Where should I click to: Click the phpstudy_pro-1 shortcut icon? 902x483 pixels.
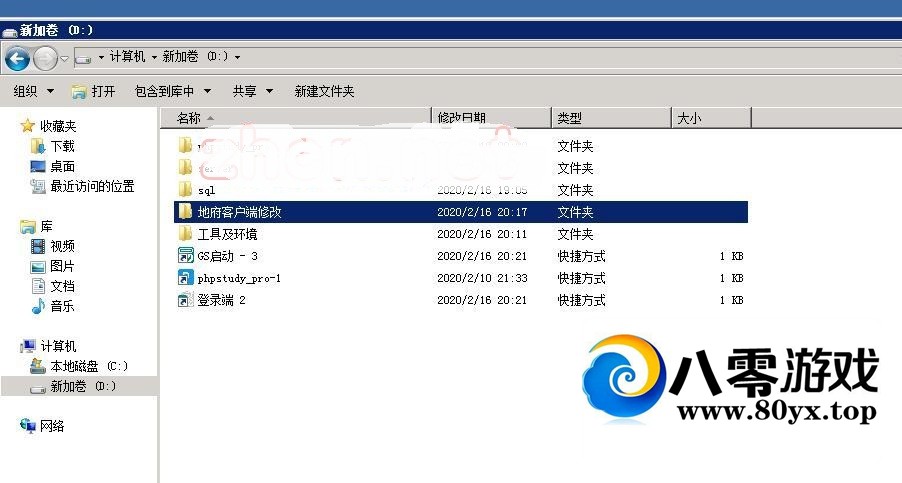pos(185,278)
